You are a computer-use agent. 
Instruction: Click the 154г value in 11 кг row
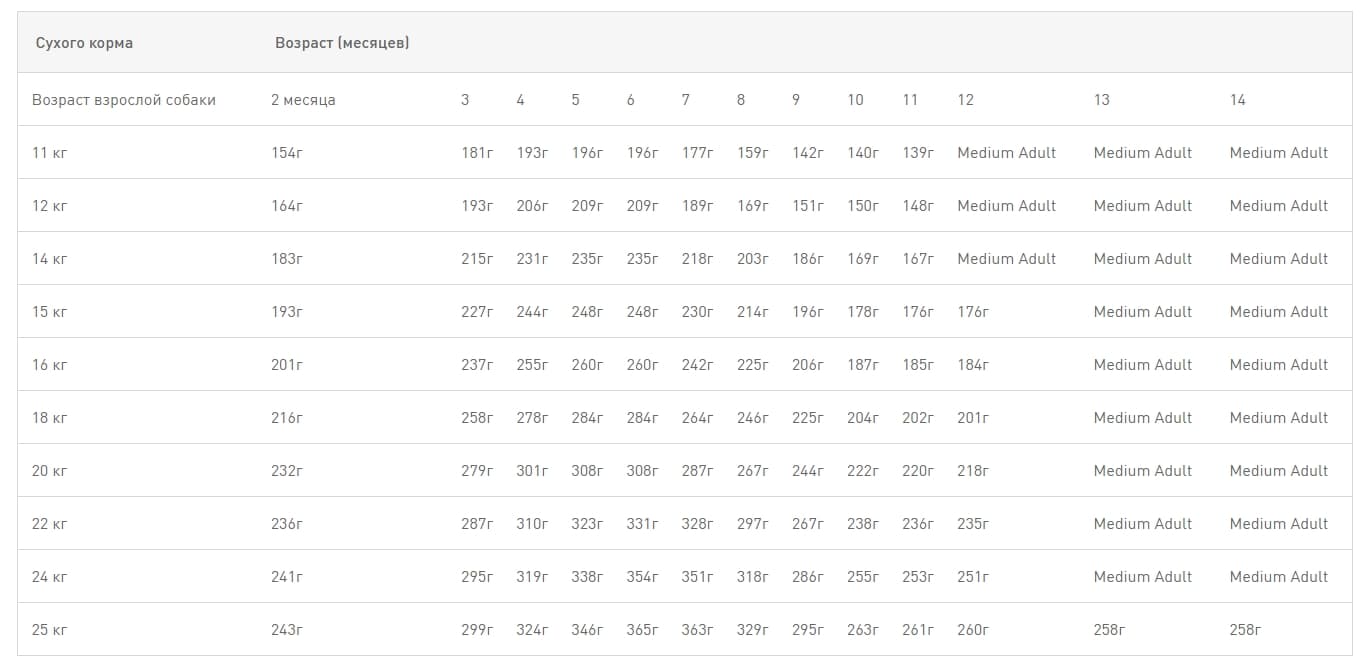pyautogui.click(x=287, y=153)
